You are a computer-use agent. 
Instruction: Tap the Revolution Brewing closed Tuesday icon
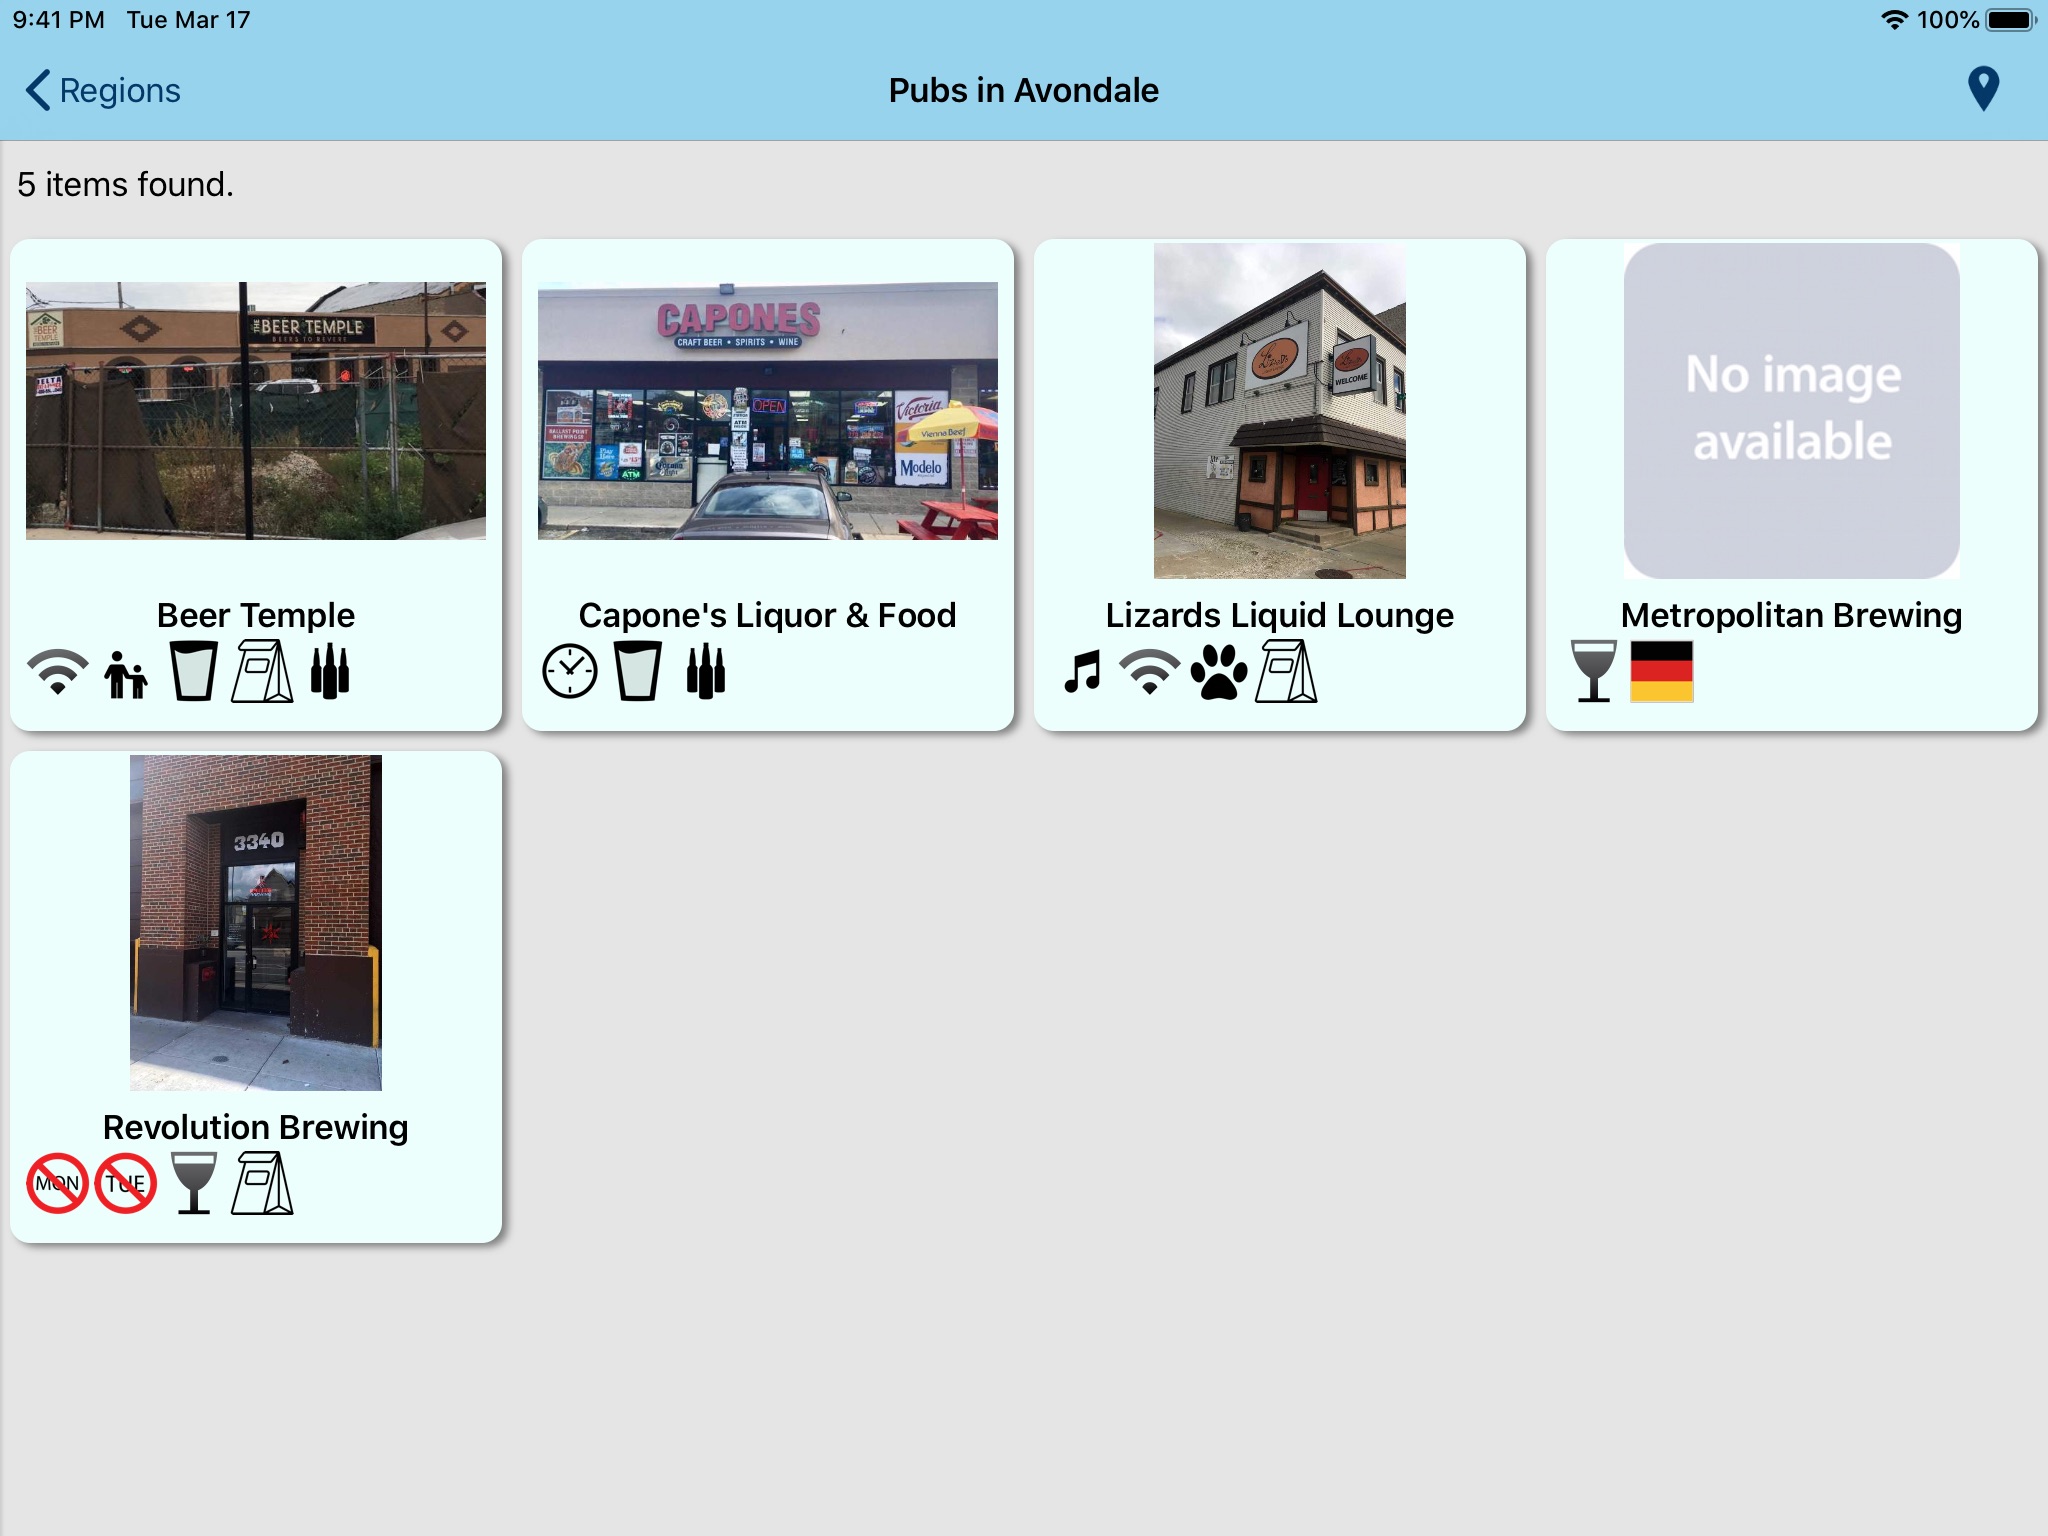125,1183
